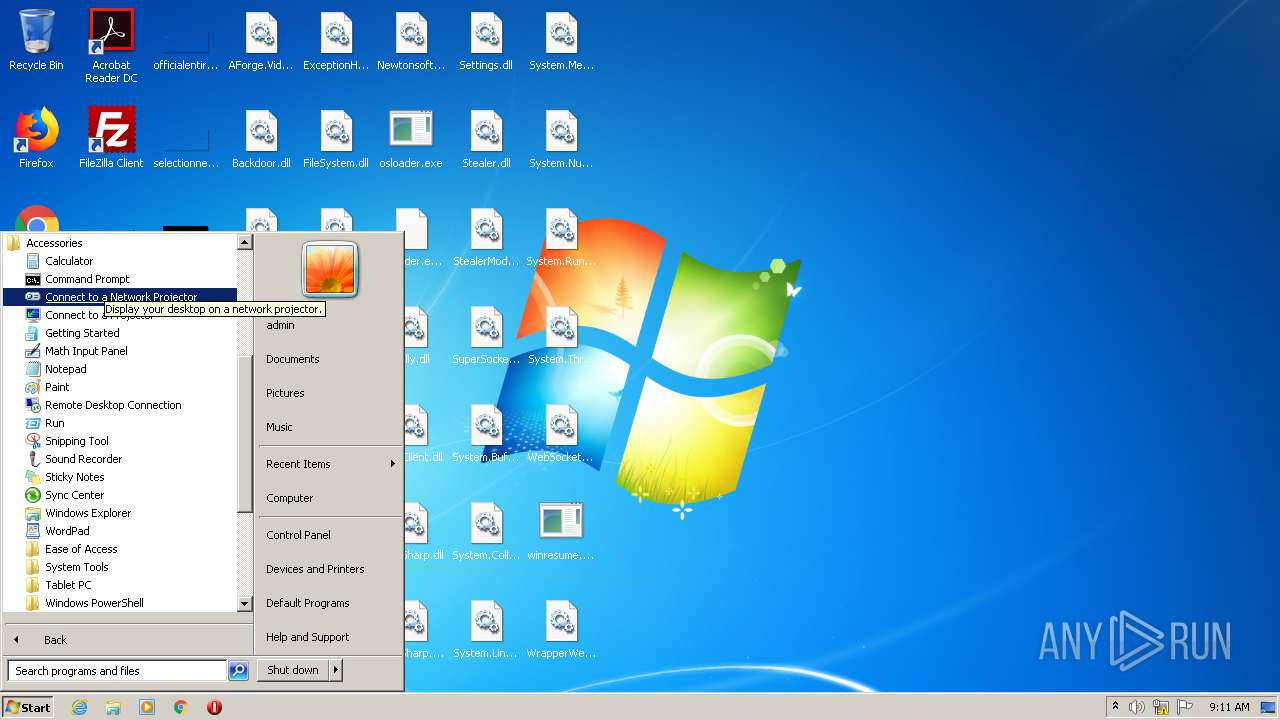1280x720 pixels.
Task: Select the Stealer.dll file icon
Action: coord(486,139)
